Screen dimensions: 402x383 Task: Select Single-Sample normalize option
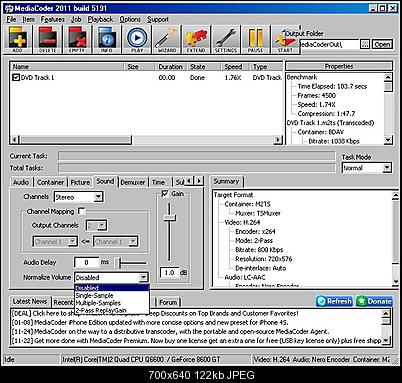click(x=112, y=295)
